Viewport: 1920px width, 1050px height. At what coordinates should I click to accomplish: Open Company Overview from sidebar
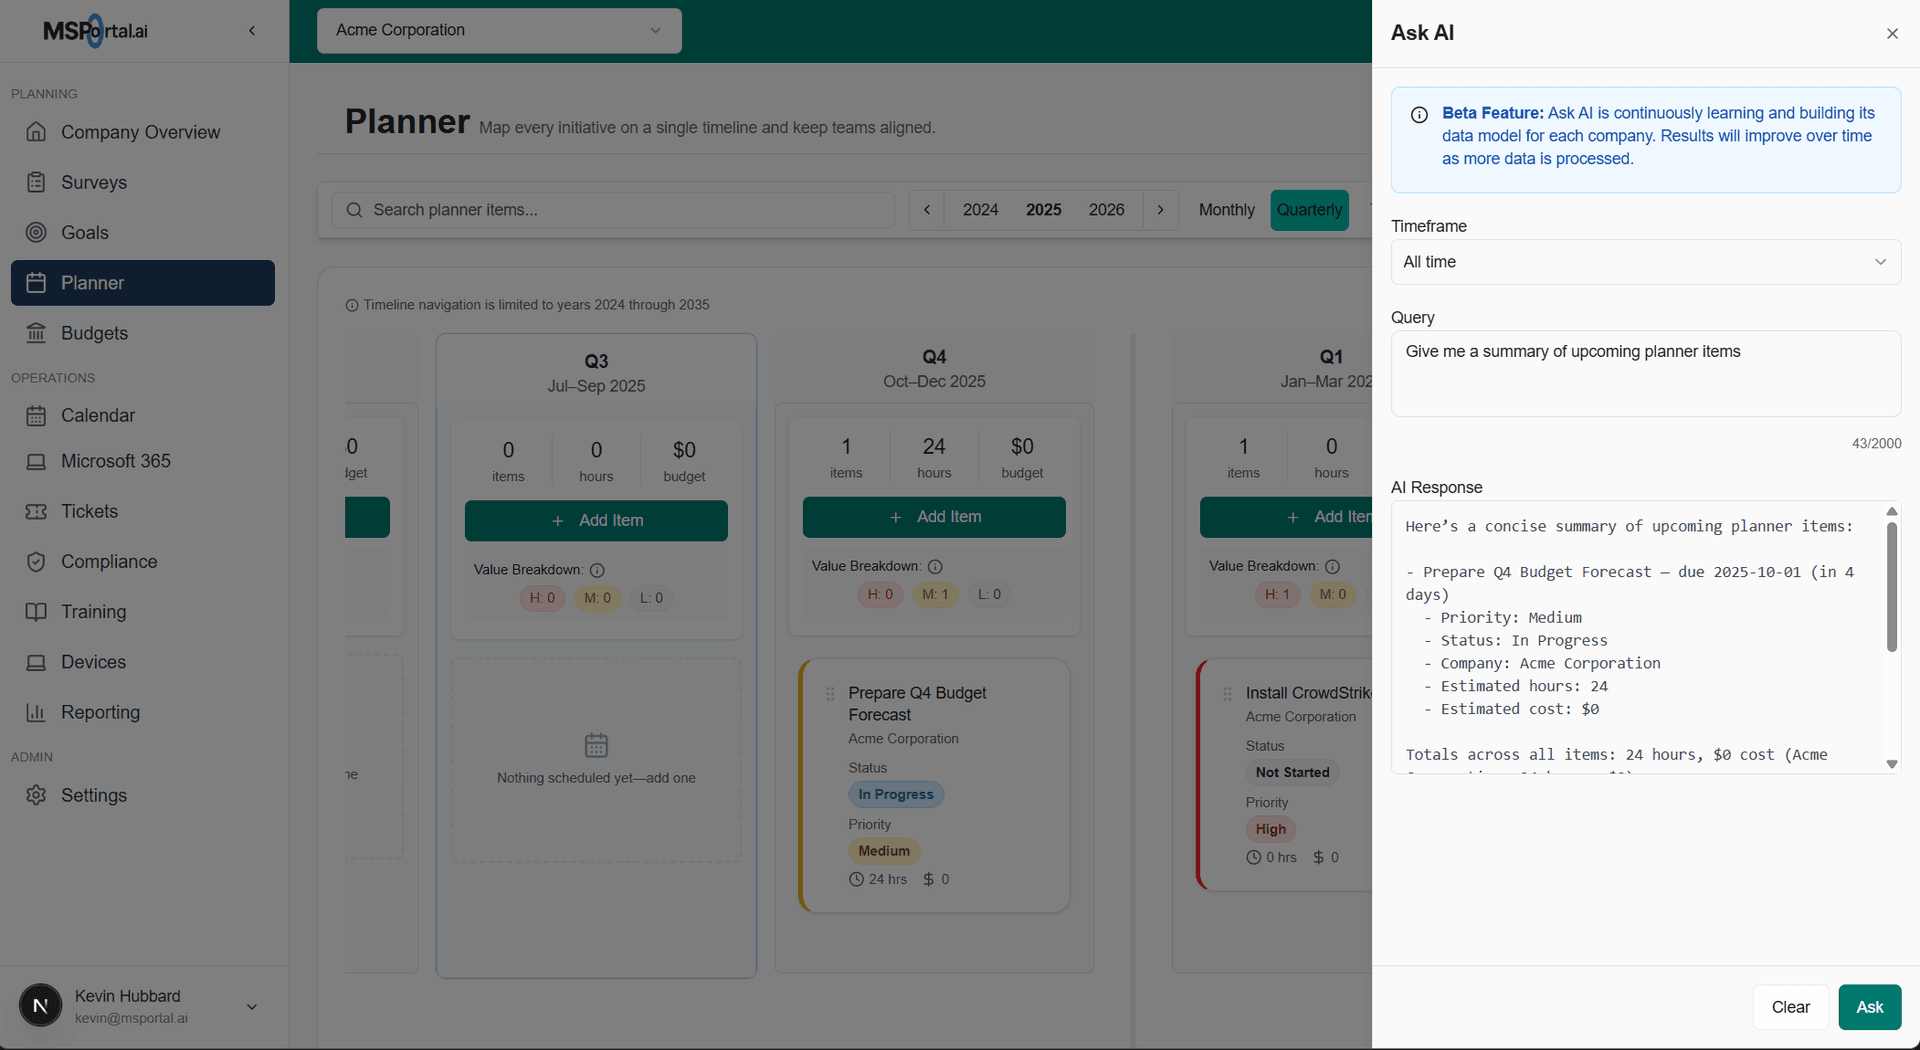click(x=140, y=132)
